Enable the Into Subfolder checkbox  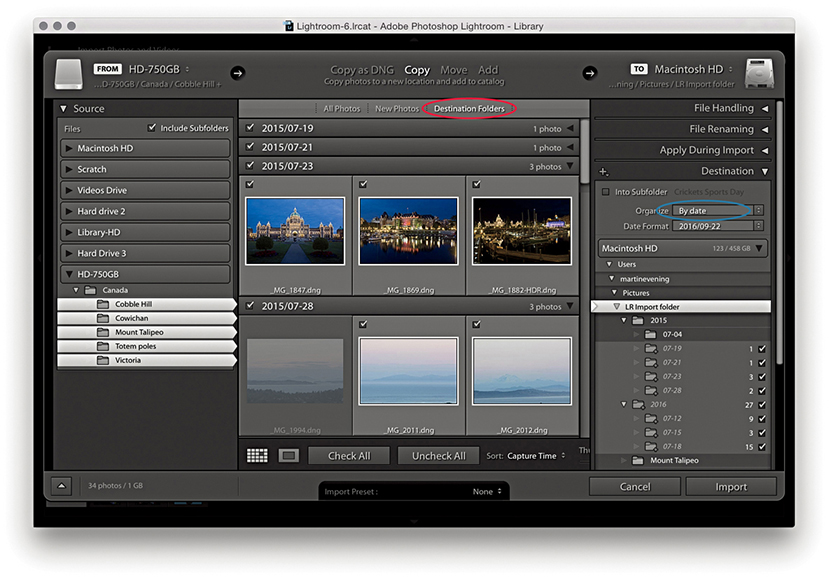point(605,191)
